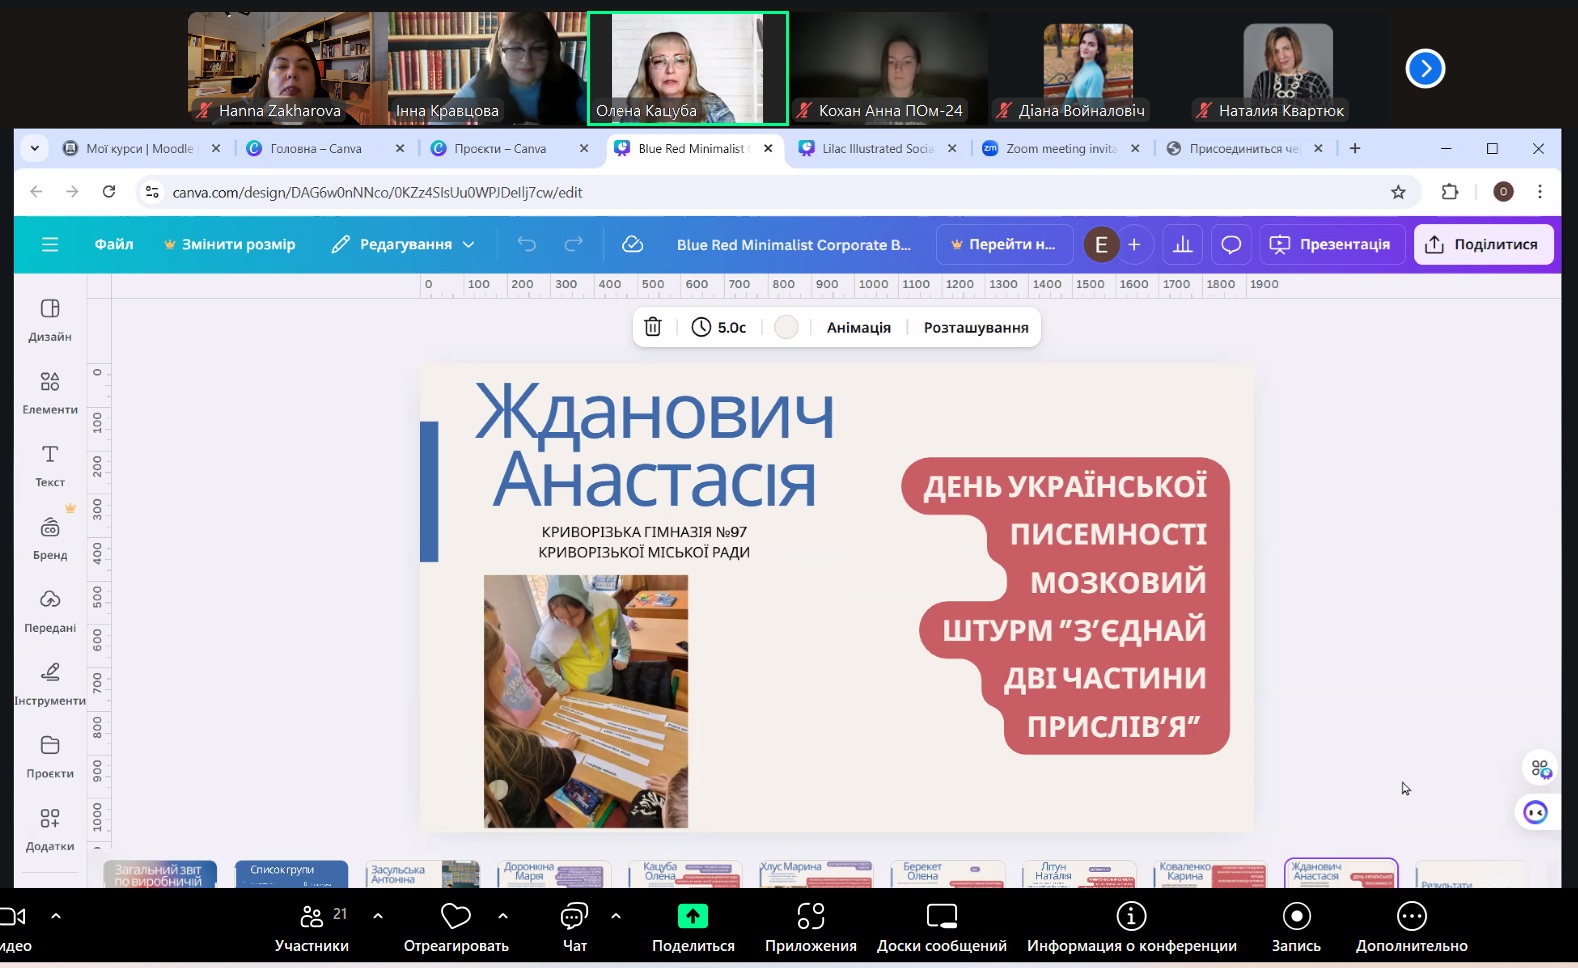Open the Uploads (Передані) panel
Image resolution: width=1578 pixels, height=968 pixels.
coord(49,610)
